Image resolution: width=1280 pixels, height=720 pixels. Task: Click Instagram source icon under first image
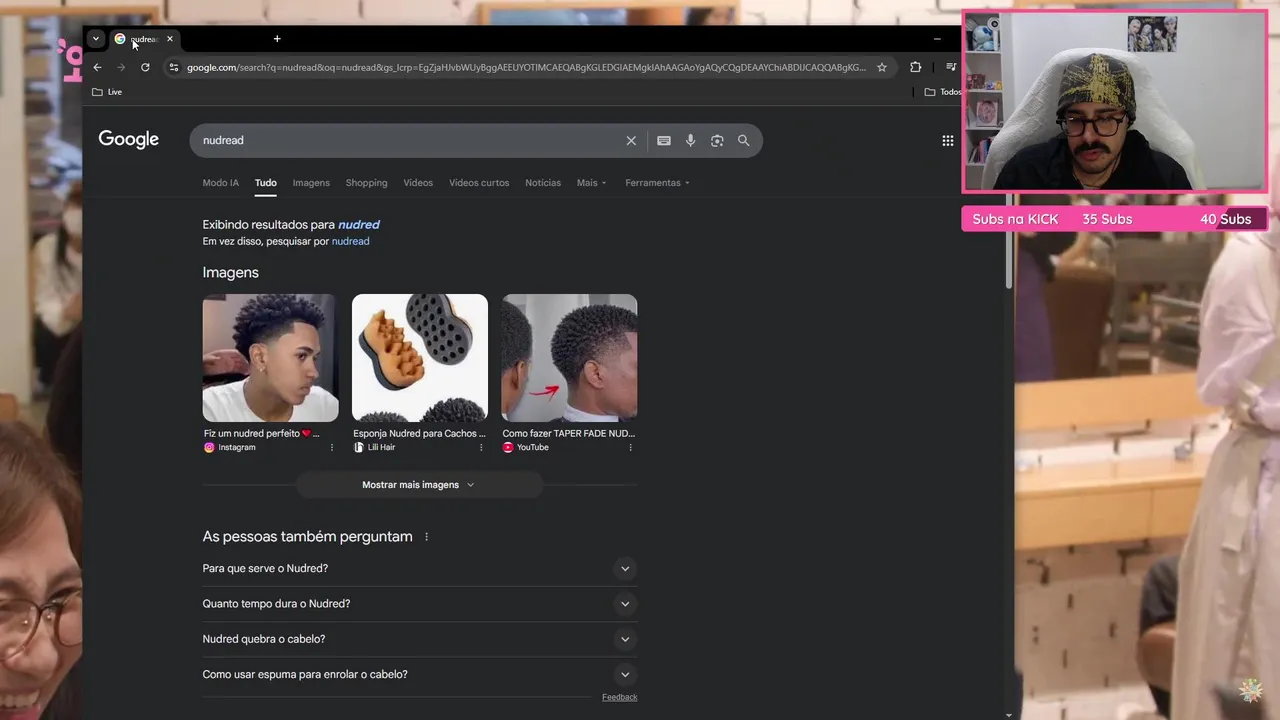pos(209,448)
